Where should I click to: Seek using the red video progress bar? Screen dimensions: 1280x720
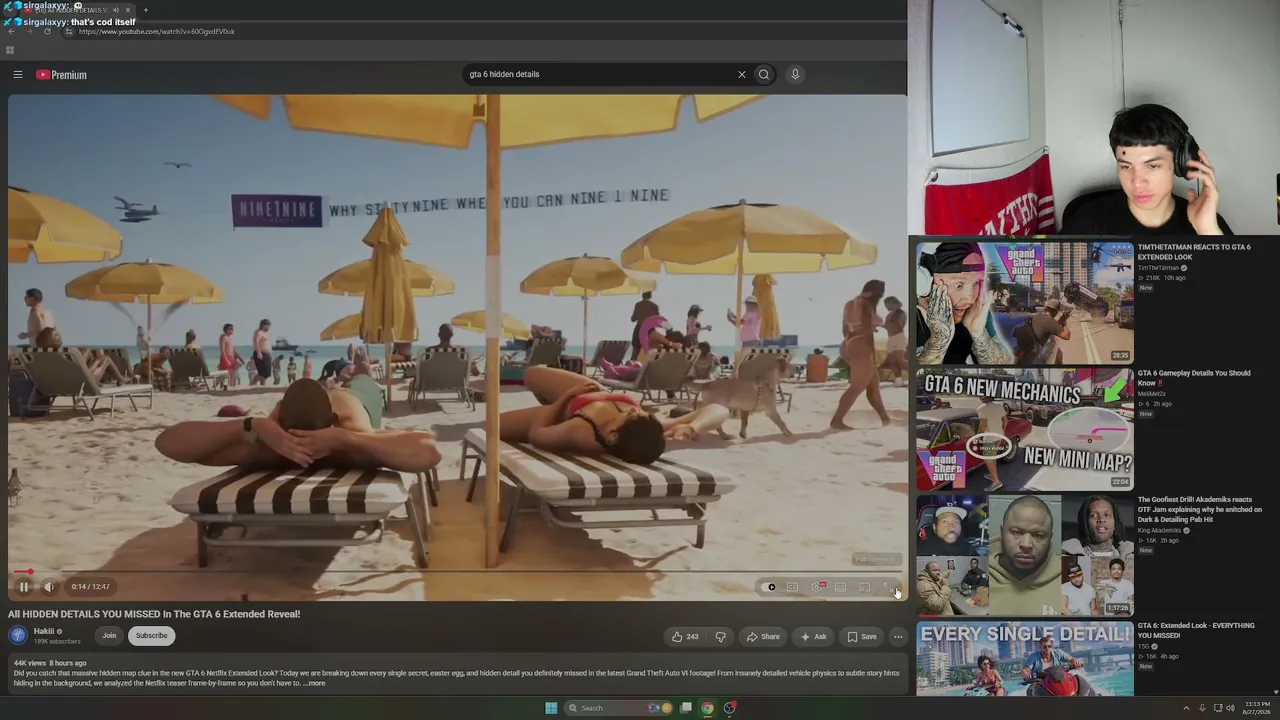[x=457, y=572]
